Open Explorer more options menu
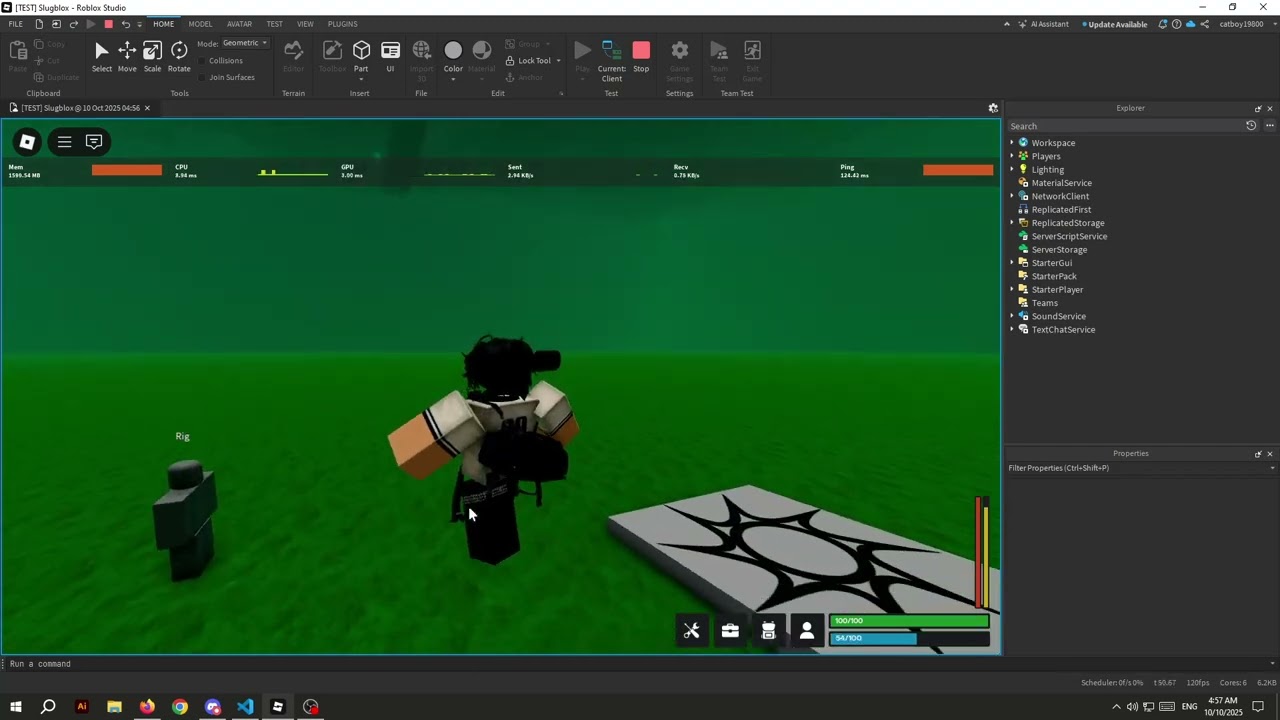Viewport: 1280px width, 720px height. (1270, 126)
